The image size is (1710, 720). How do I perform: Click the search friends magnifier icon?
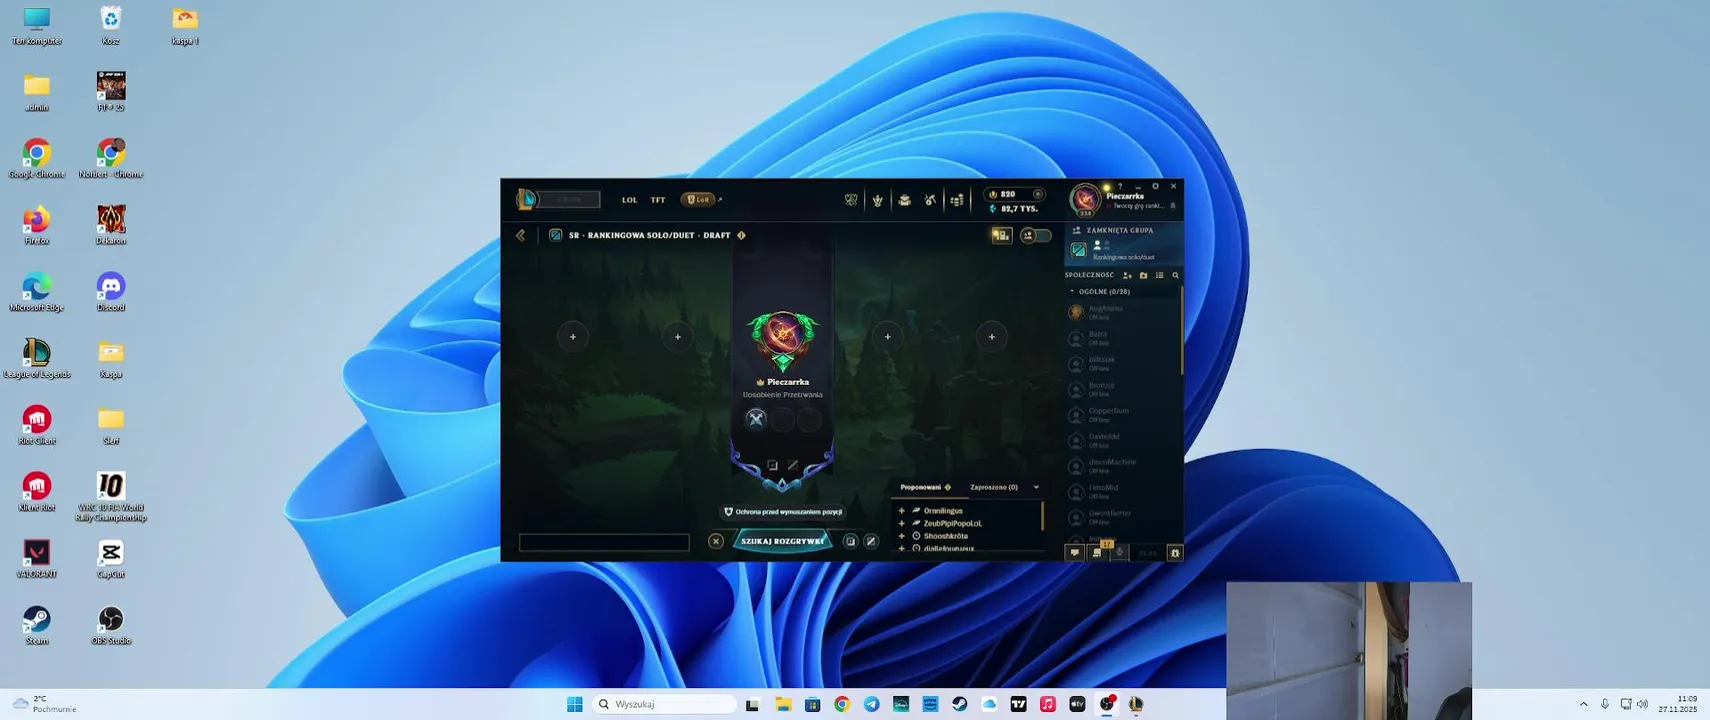[1175, 275]
